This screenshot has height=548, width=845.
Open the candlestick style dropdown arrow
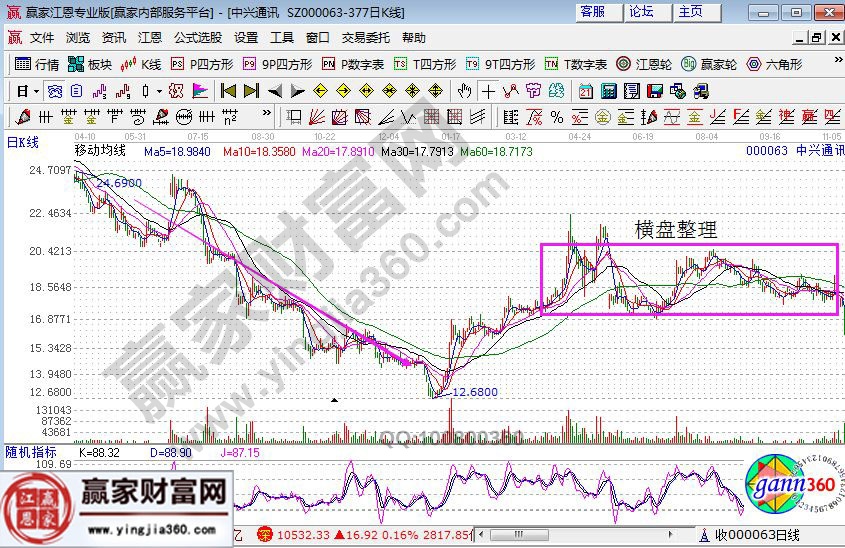[x=160, y=91]
